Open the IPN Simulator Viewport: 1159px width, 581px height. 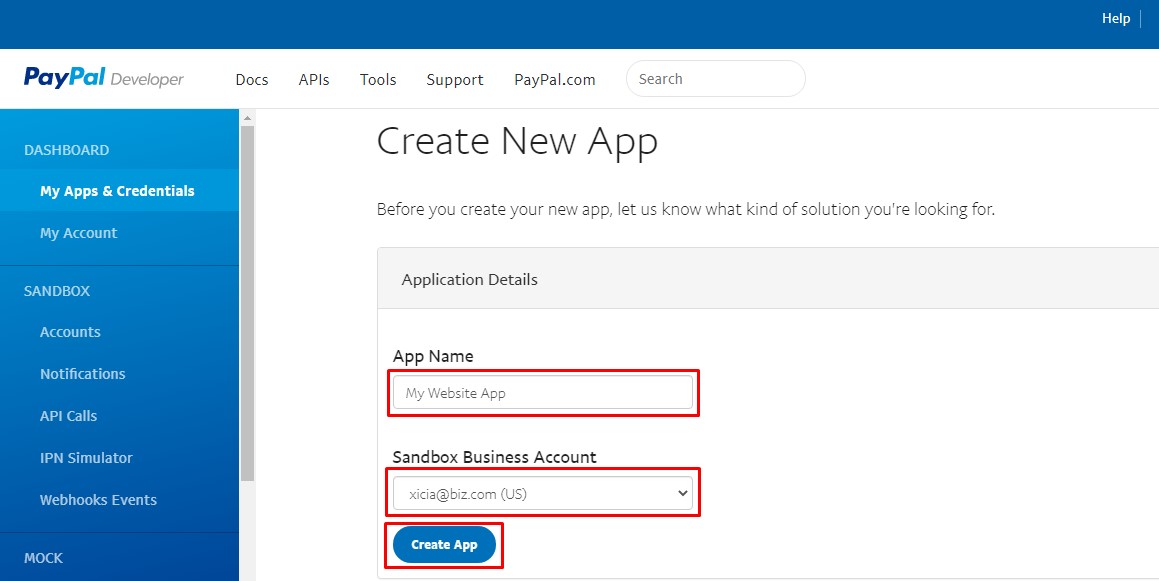pyautogui.click(x=86, y=458)
